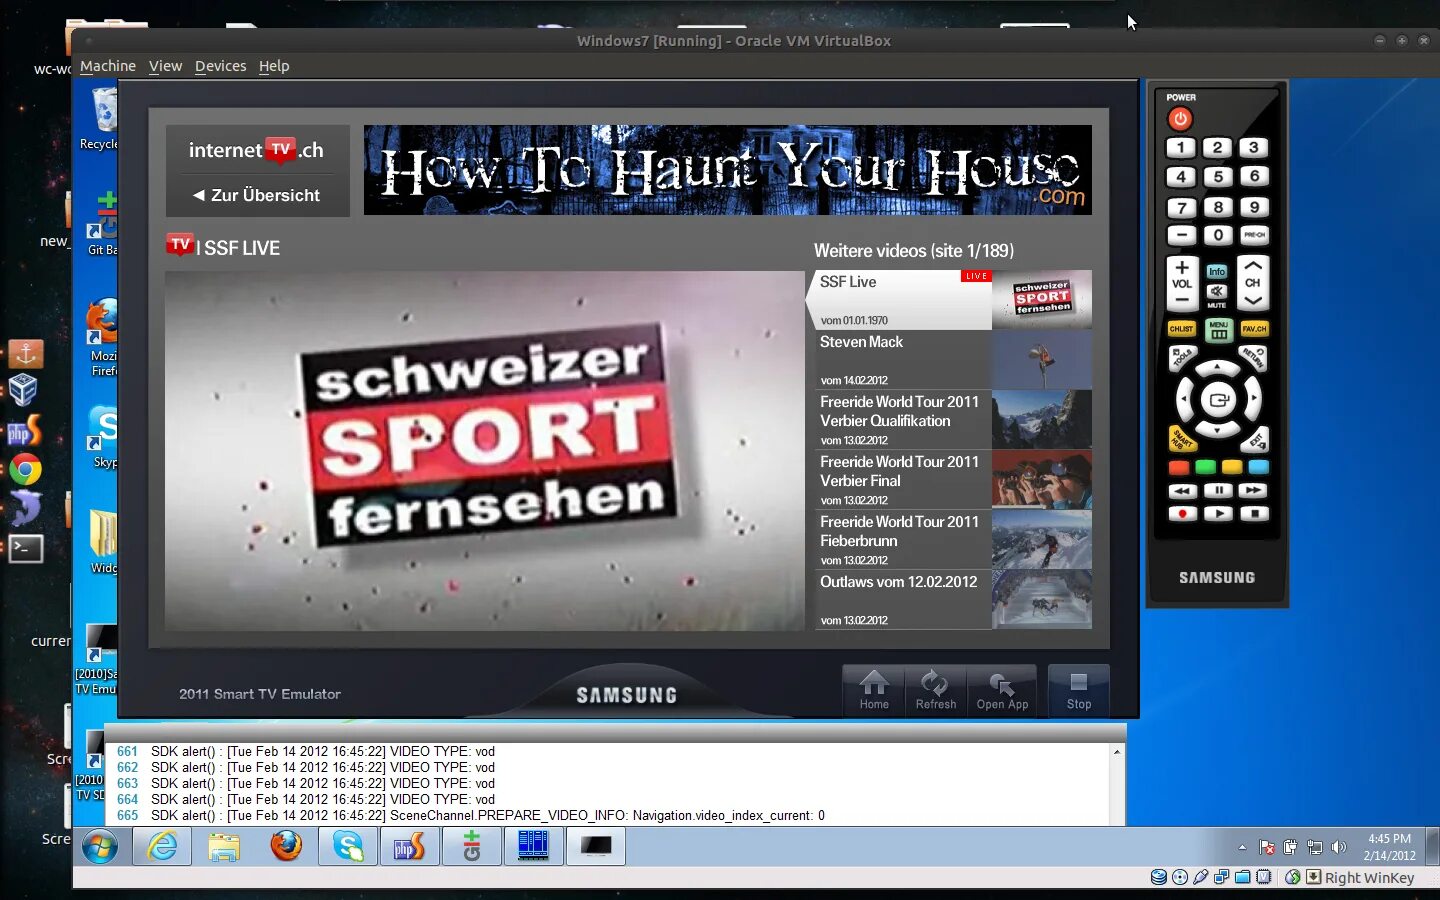Click the VirtualBox USB status icon
This screenshot has width=1440, height=900.
point(1201,877)
